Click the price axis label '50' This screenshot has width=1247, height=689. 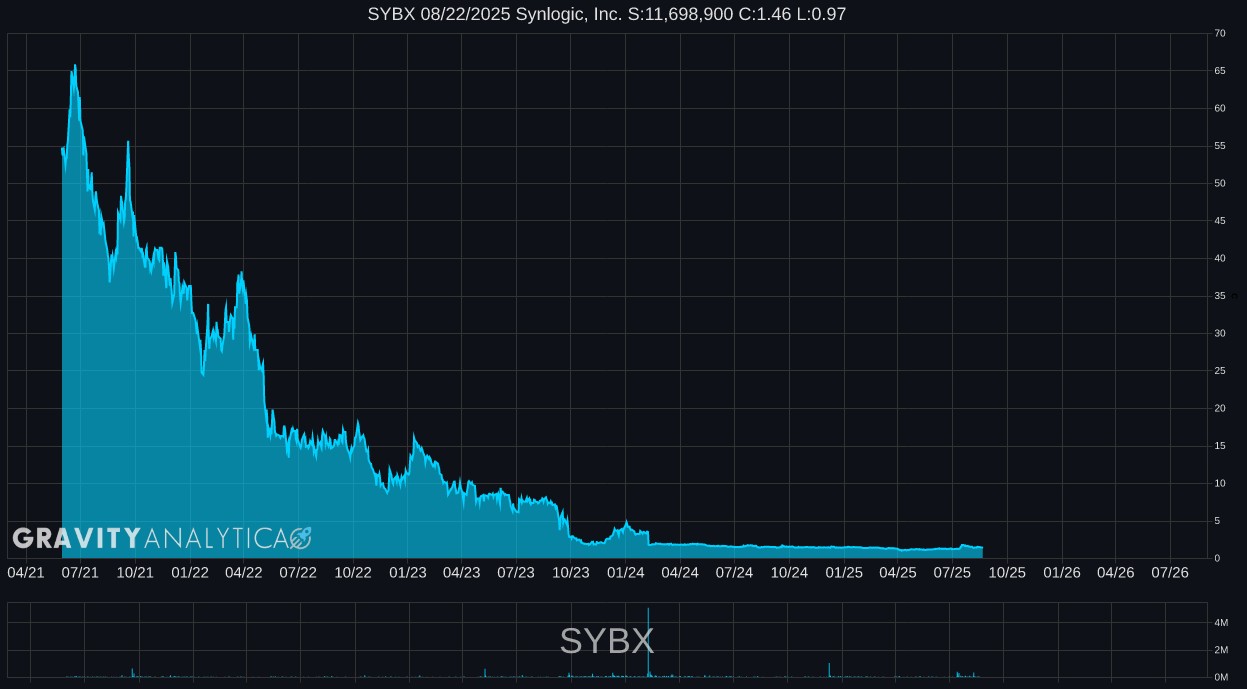[x=1220, y=183]
